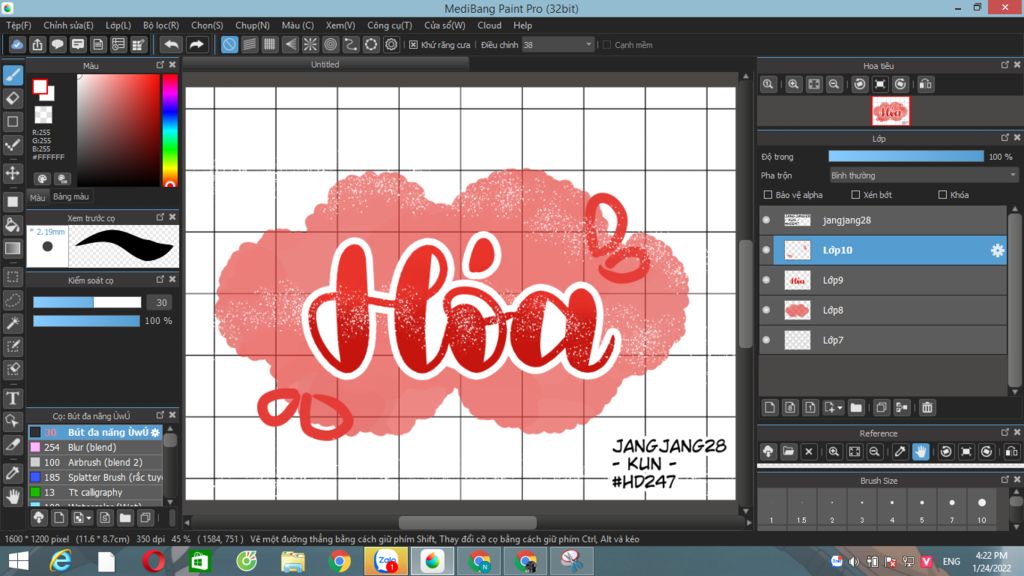Select the Magic Wand tool

(13, 323)
